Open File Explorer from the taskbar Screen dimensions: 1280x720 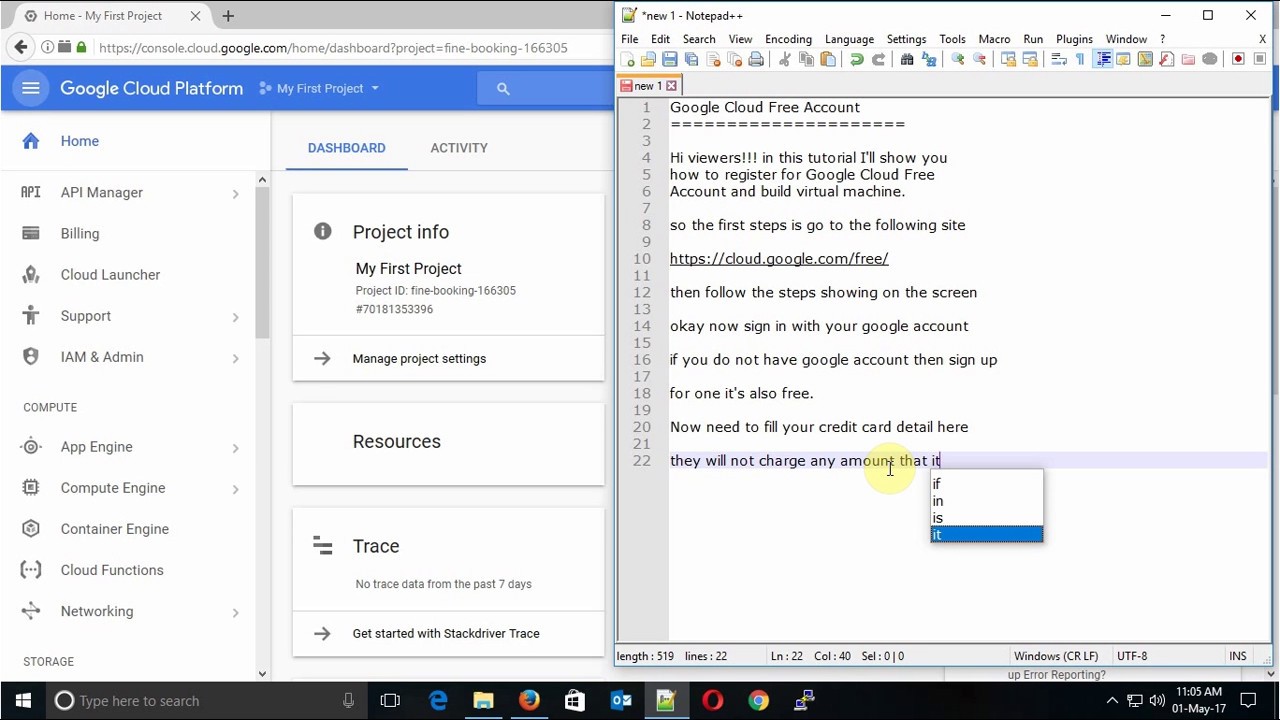(x=483, y=701)
